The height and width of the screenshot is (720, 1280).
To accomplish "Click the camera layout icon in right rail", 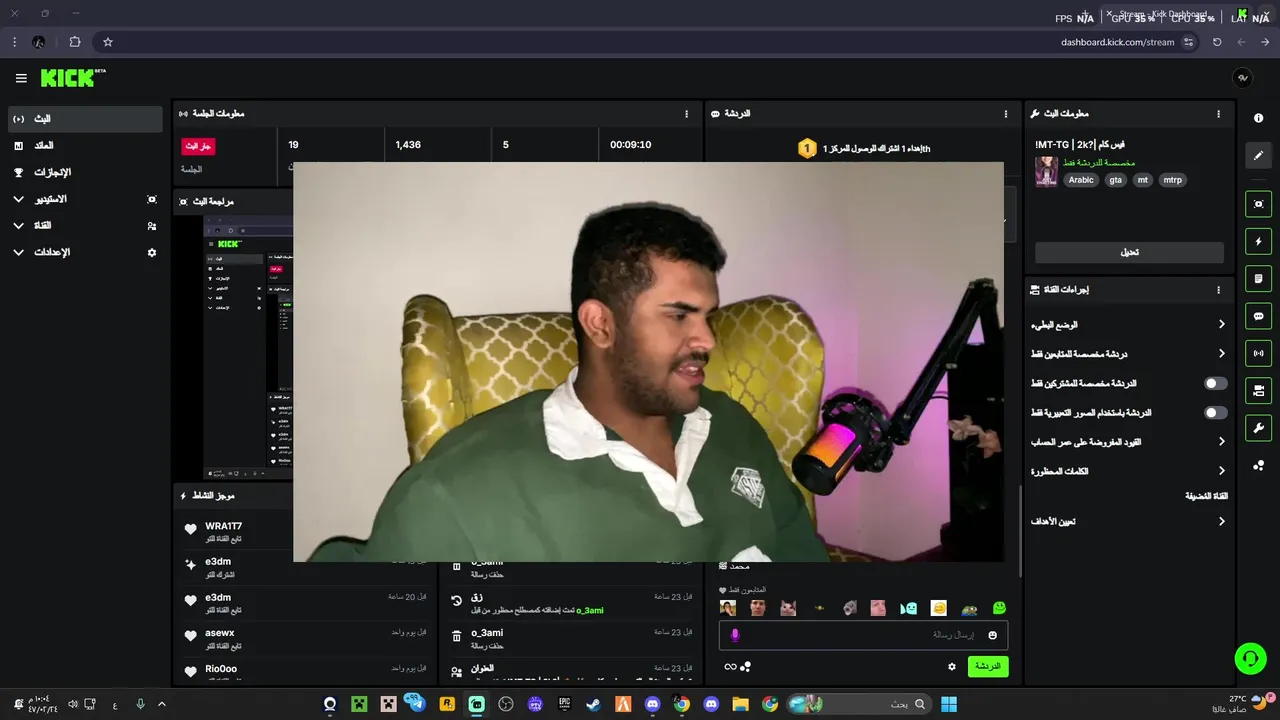I will (1258, 390).
